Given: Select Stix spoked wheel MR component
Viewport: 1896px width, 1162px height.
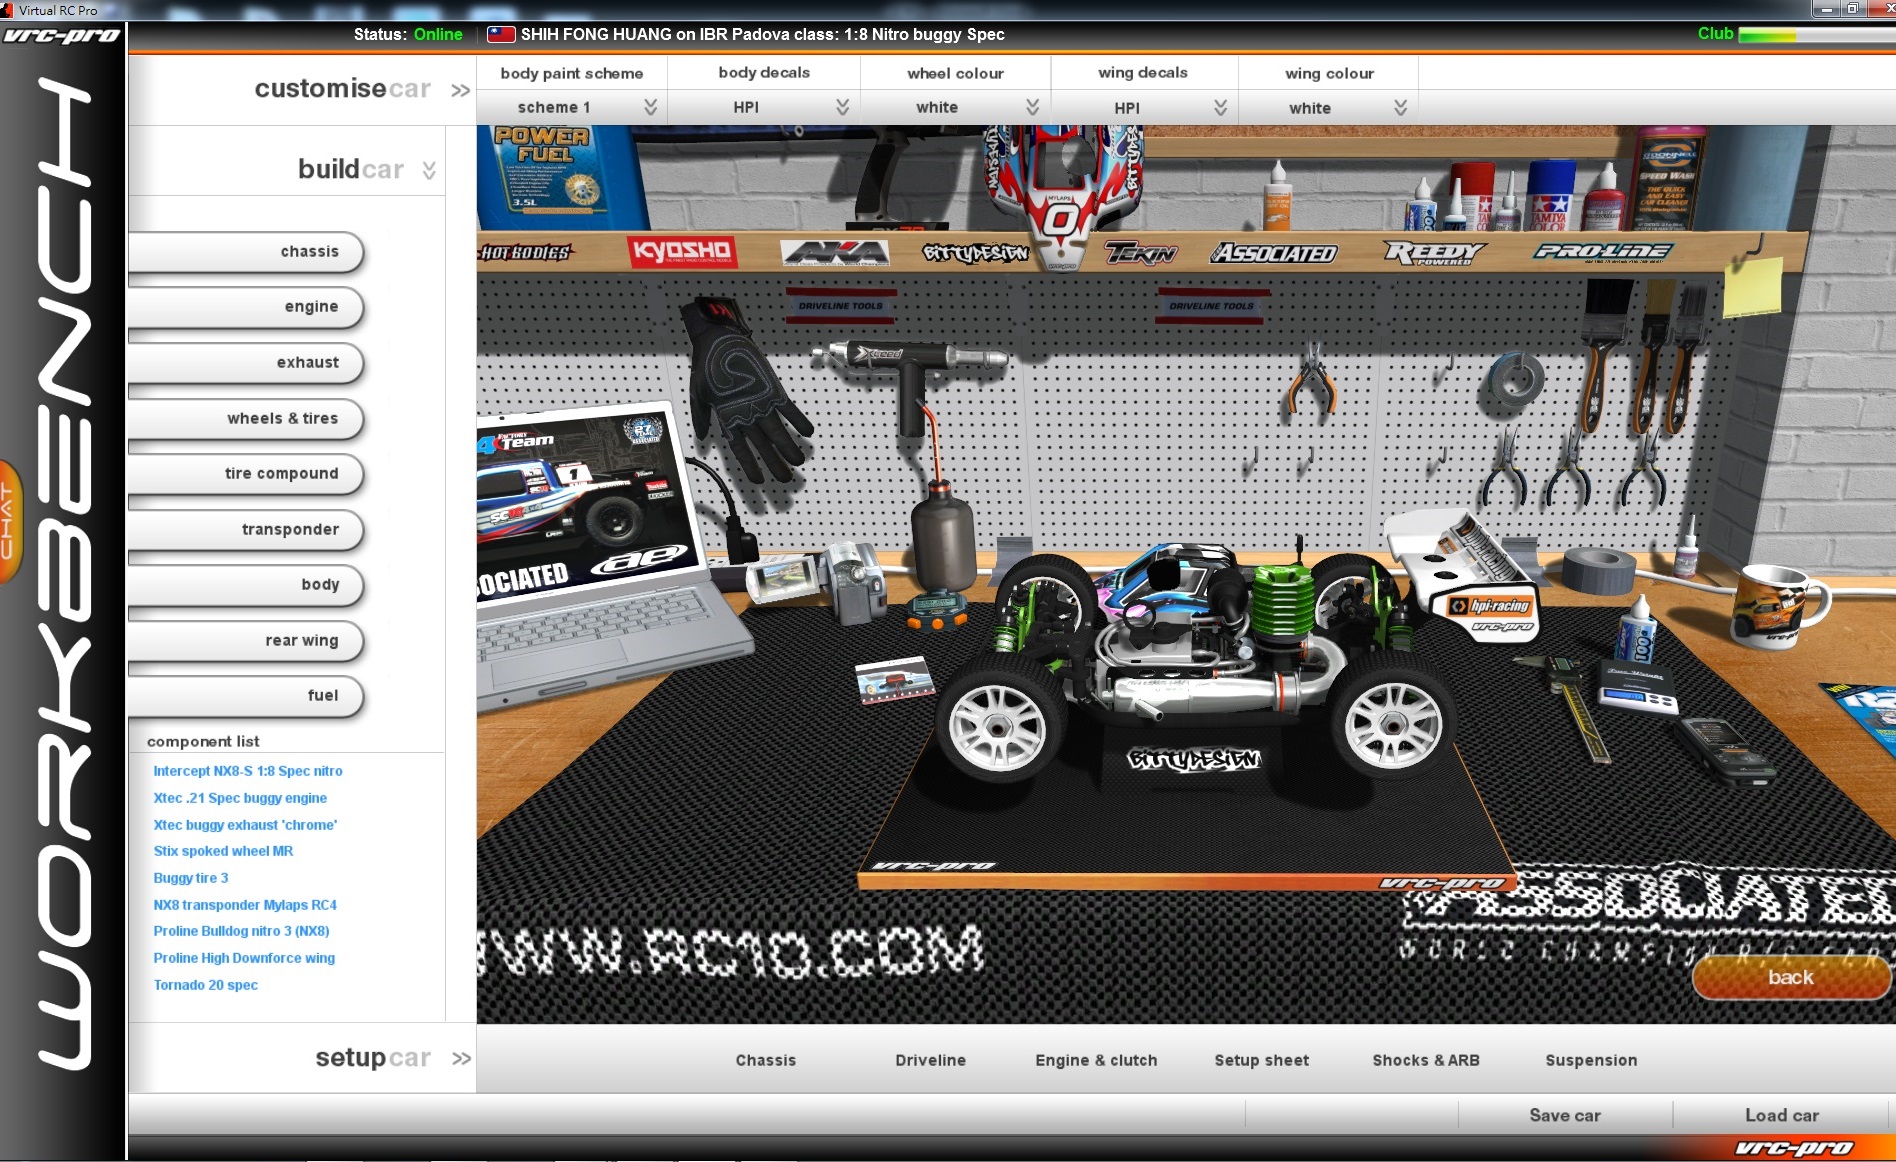Looking at the screenshot, I should tap(223, 851).
